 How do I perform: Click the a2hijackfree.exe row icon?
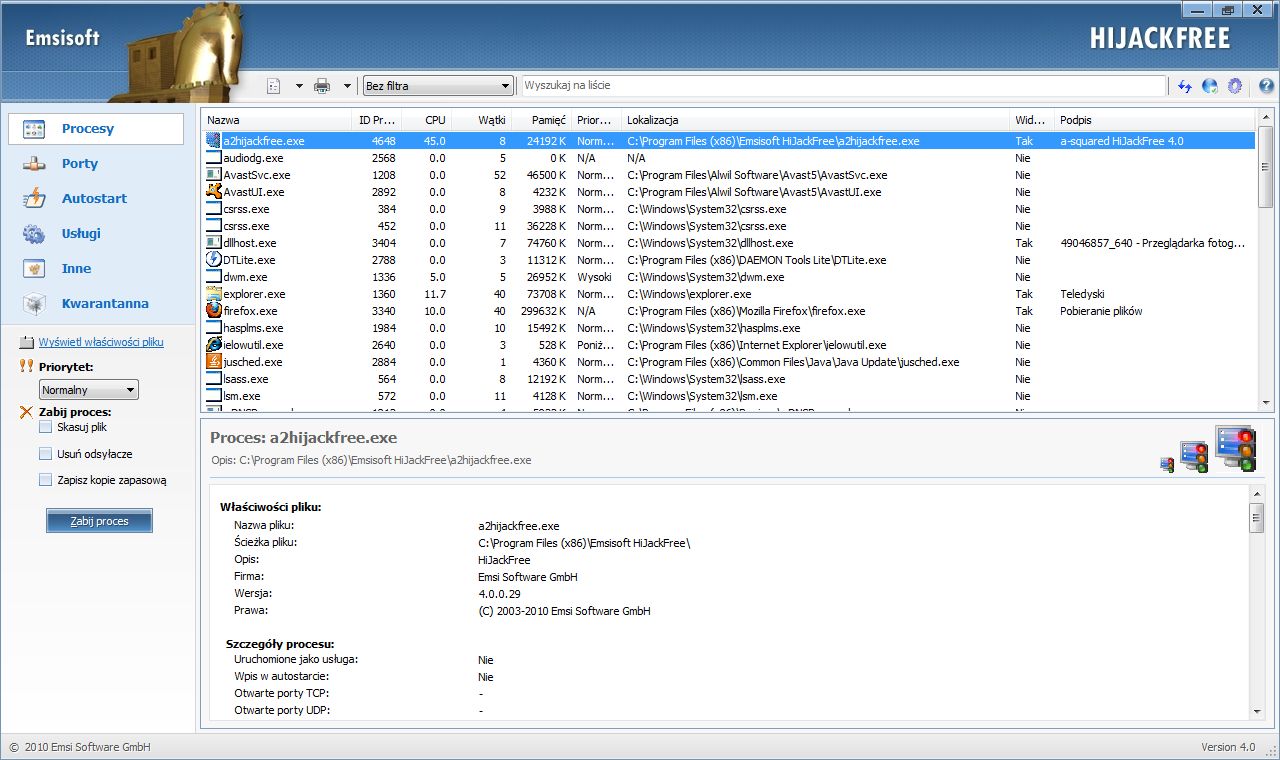tap(213, 141)
